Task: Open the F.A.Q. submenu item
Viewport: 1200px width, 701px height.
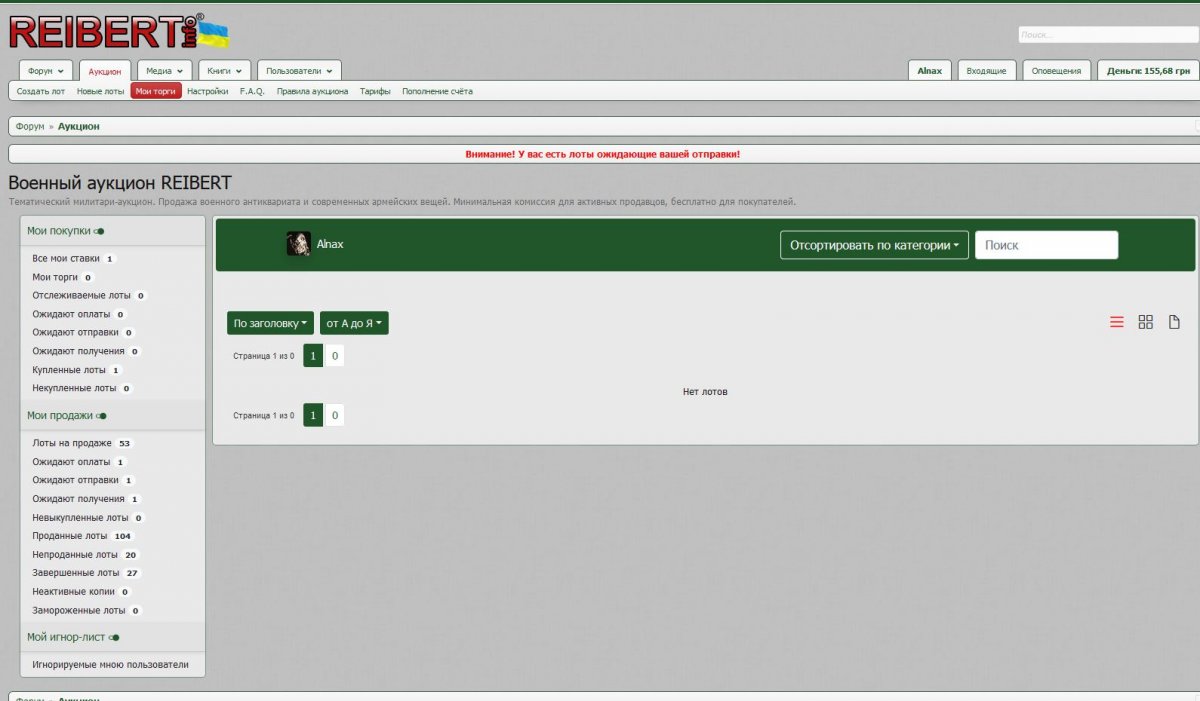Action: (x=252, y=91)
